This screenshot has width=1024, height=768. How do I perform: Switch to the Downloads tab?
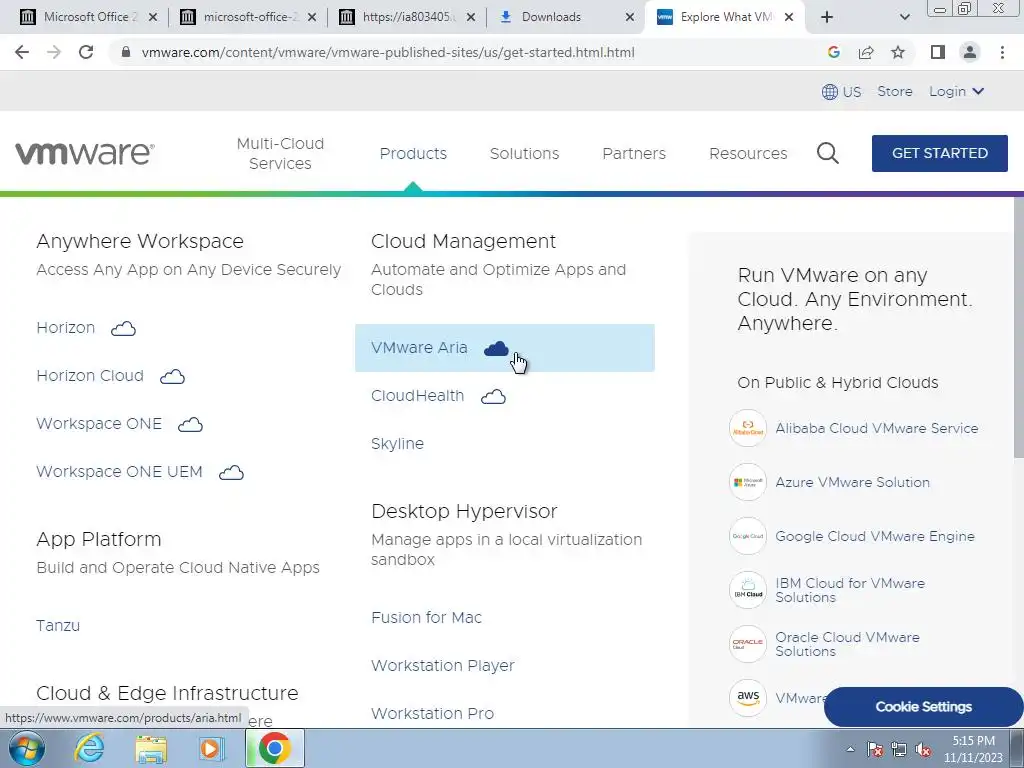[562, 17]
